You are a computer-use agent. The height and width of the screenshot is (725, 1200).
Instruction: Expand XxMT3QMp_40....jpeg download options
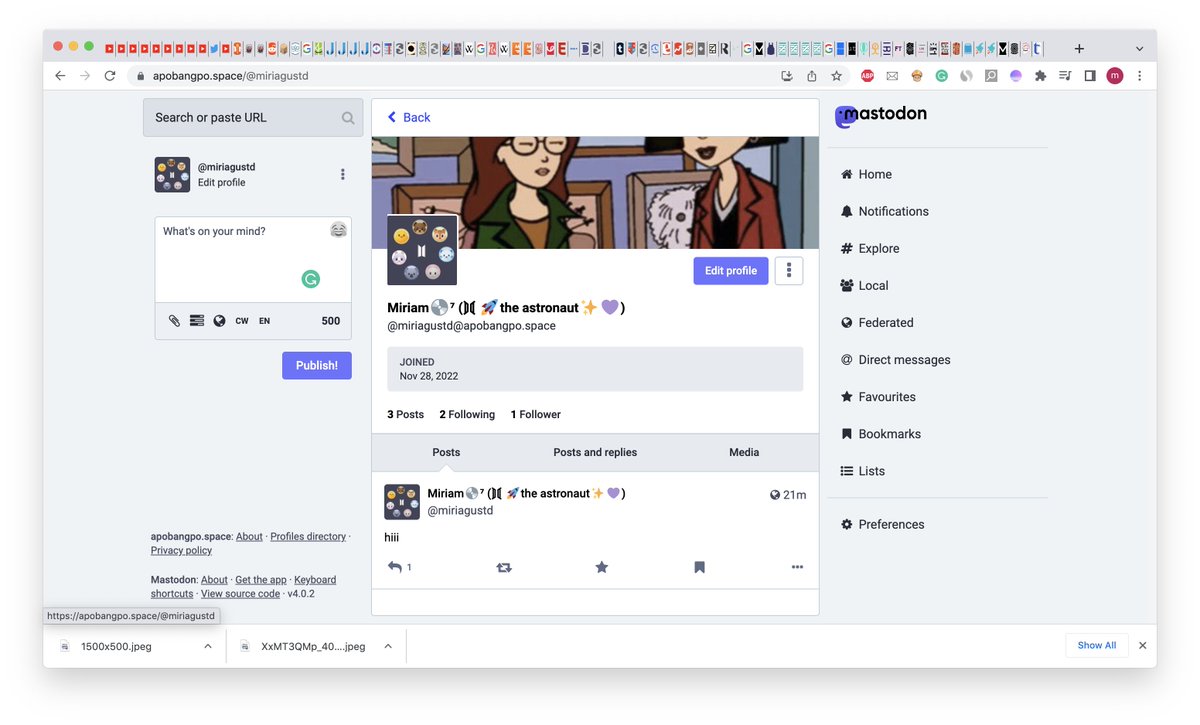388,646
